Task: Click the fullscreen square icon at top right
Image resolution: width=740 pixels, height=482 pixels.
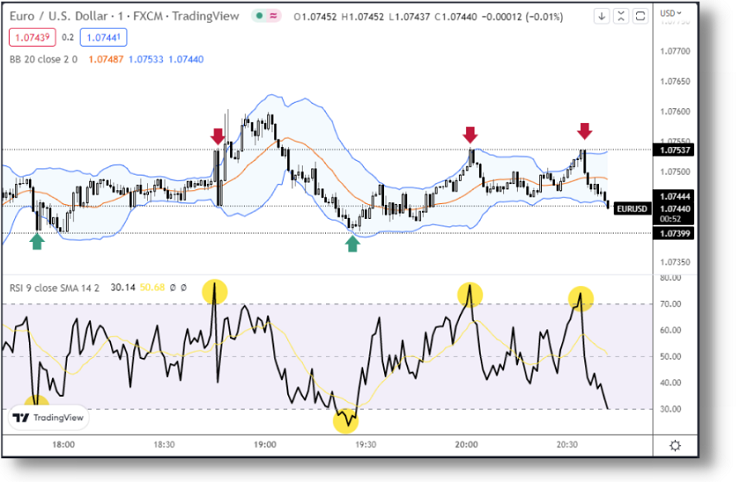Action: [x=640, y=17]
